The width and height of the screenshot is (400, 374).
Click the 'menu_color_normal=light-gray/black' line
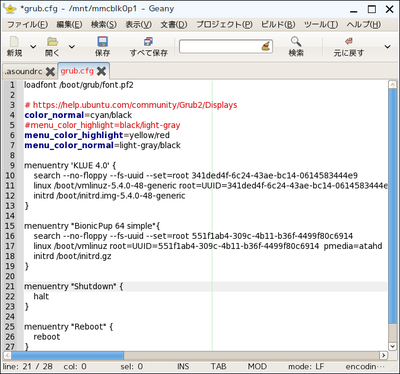pos(102,145)
